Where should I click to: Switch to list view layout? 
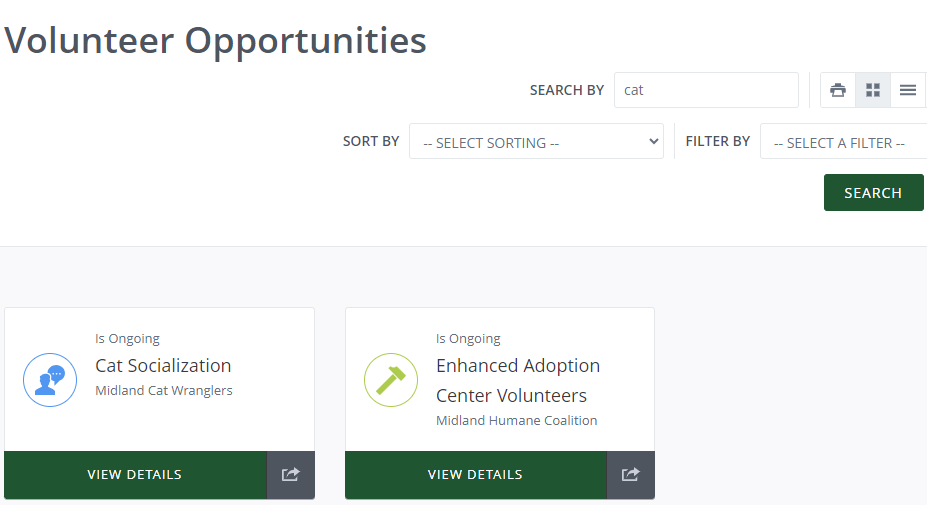point(908,90)
